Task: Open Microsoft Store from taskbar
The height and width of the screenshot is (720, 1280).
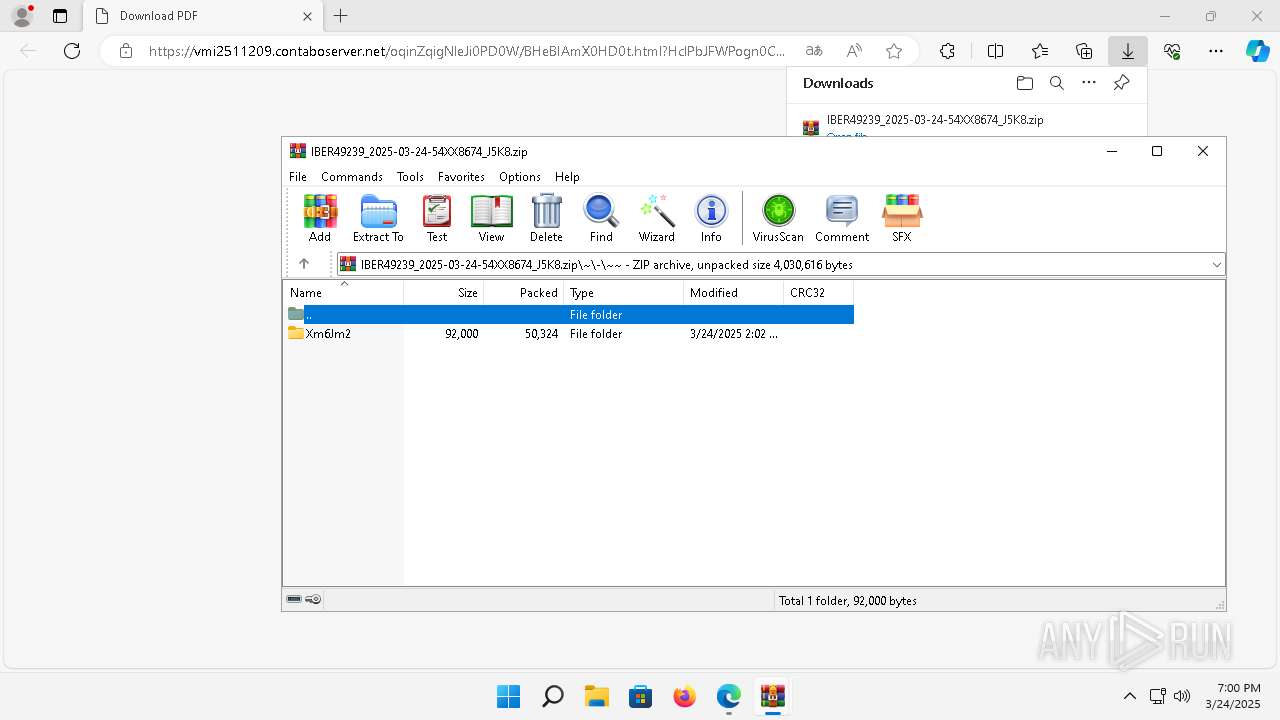Action: [640, 696]
